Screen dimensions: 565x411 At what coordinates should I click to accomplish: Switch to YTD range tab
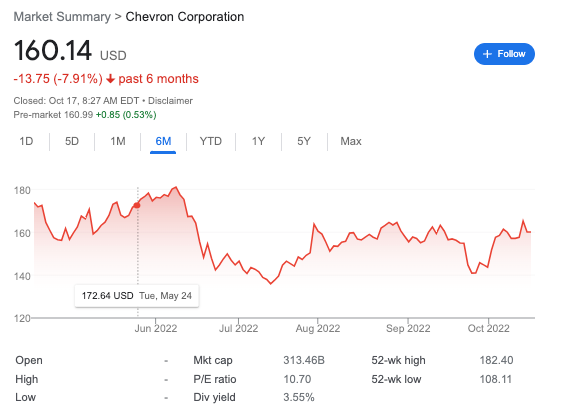pos(211,141)
